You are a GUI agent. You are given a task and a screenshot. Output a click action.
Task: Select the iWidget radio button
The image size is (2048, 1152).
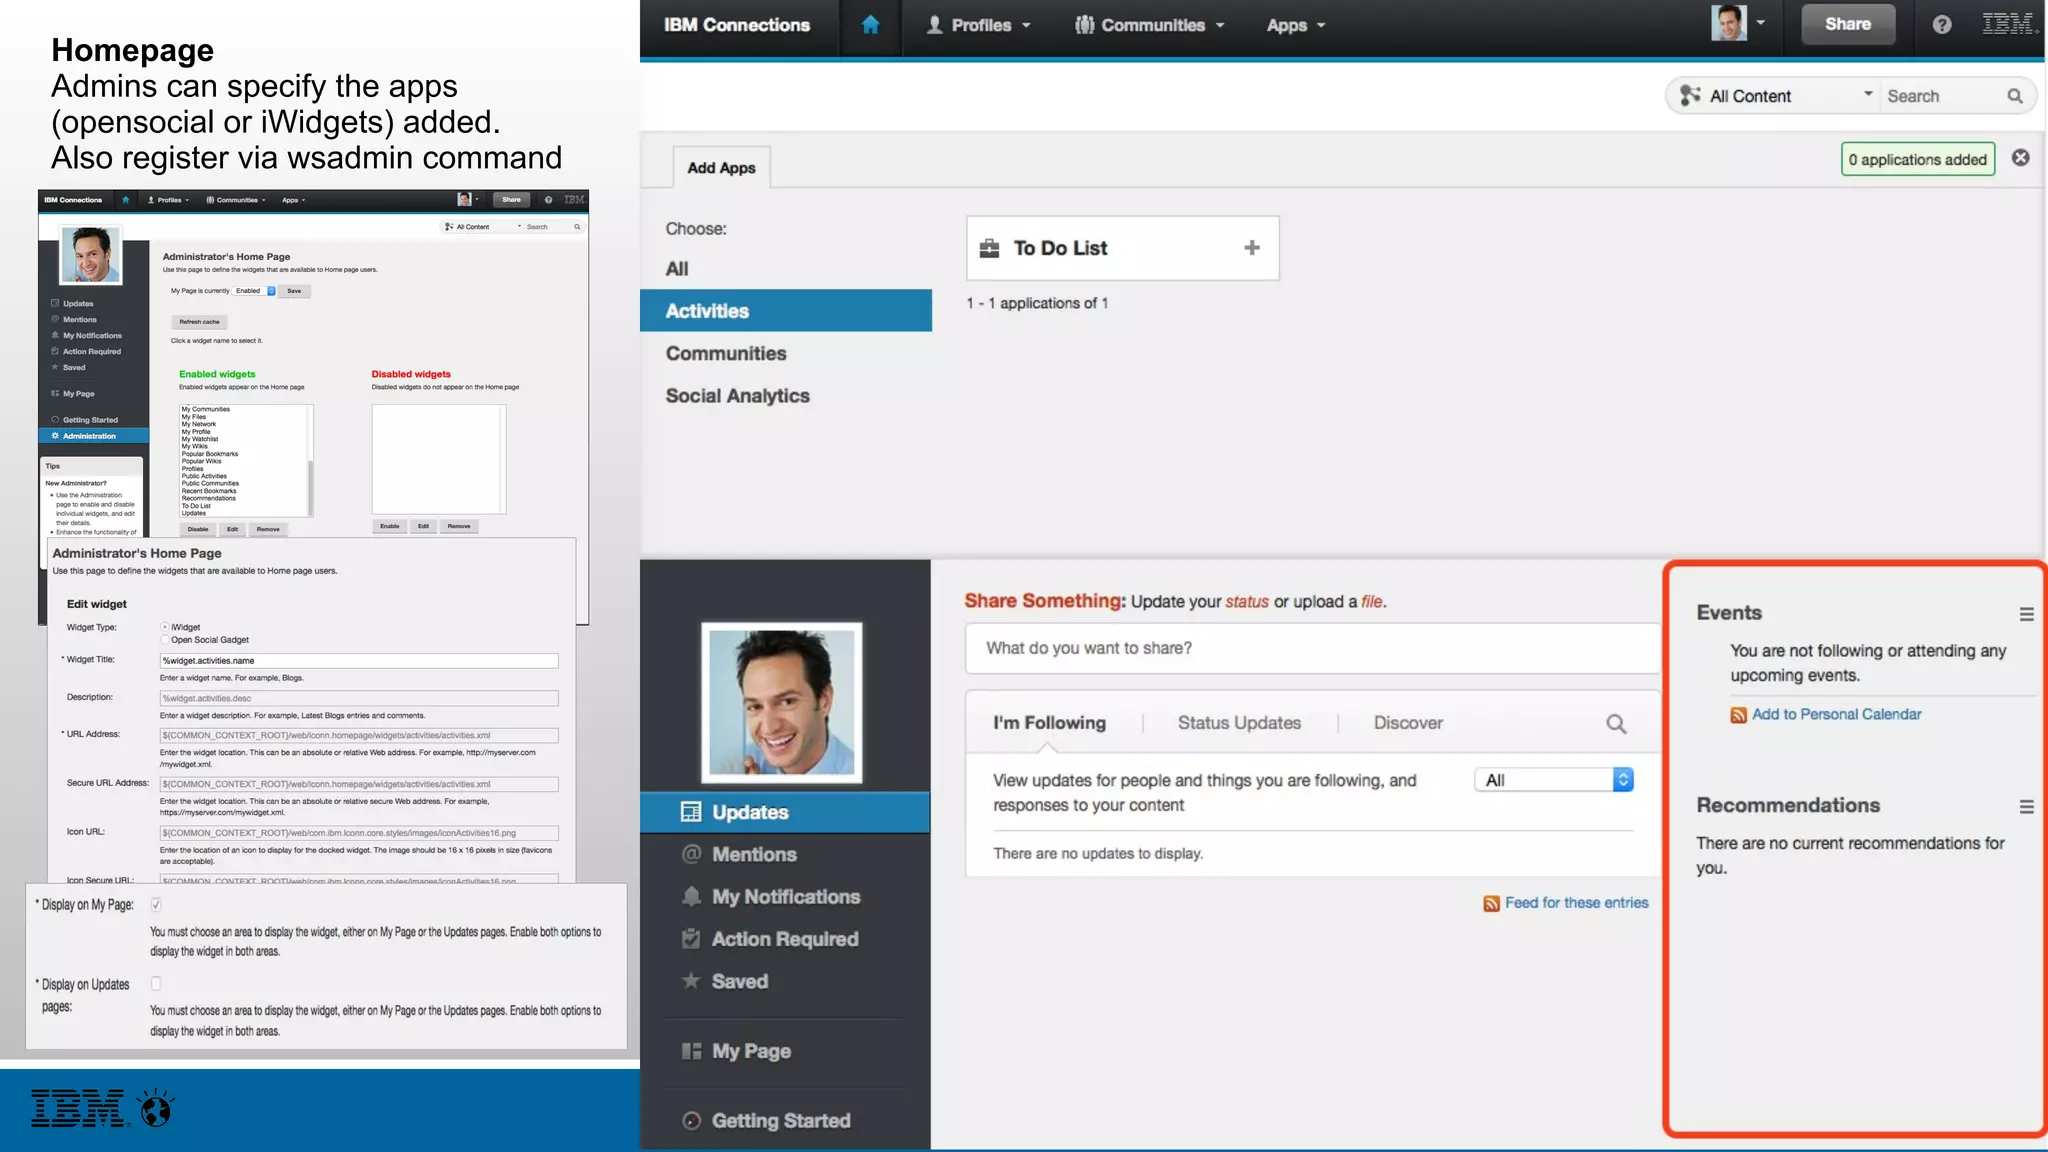(165, 627)
